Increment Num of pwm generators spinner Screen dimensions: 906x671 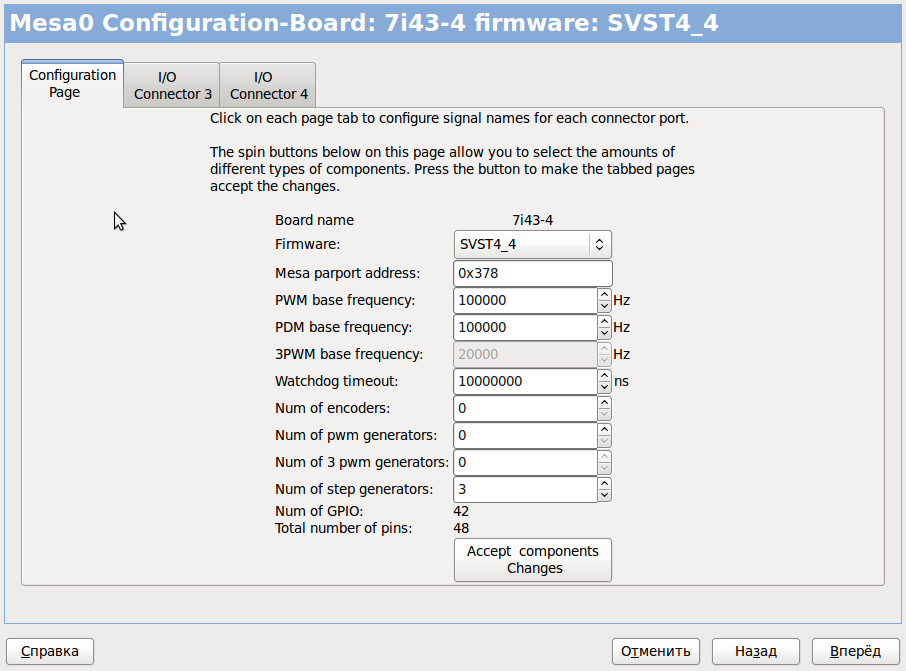[x=604, y=429]
